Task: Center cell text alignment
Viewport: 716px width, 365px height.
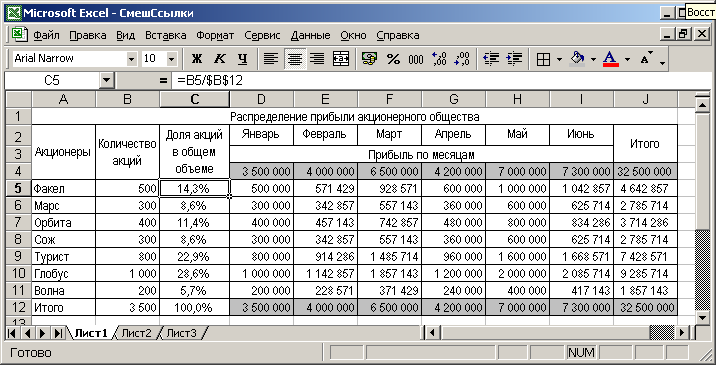Action: (295, 59)
